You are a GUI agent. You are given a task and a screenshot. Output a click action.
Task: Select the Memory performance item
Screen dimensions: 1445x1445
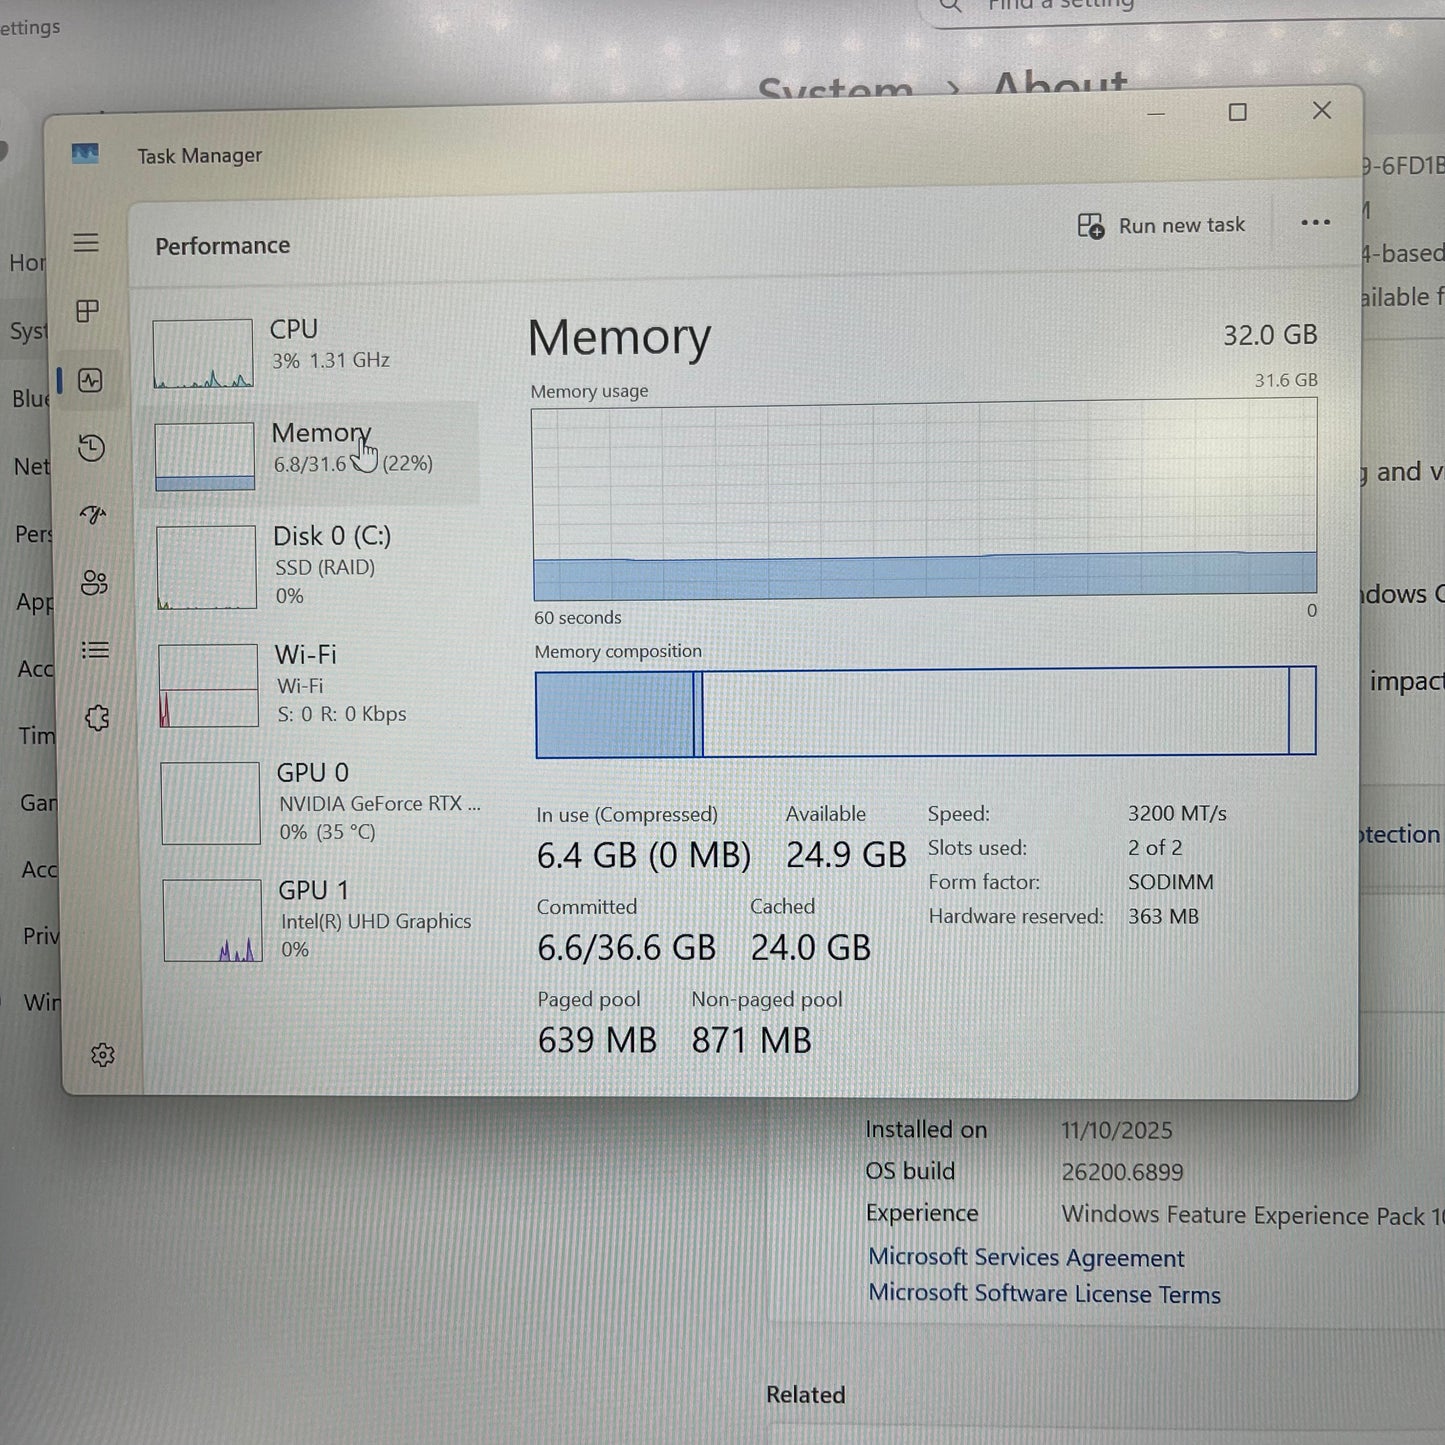pos(310,452)
